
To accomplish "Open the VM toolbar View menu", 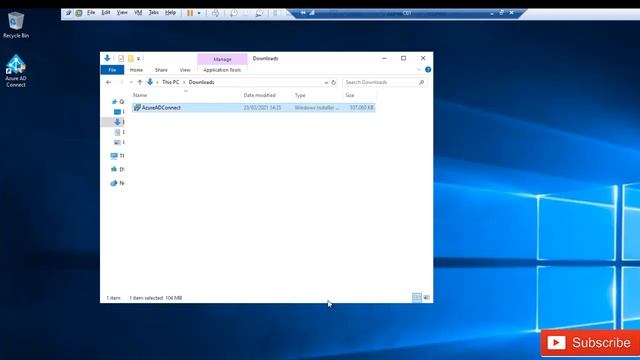I will click(x=122, y=13).
